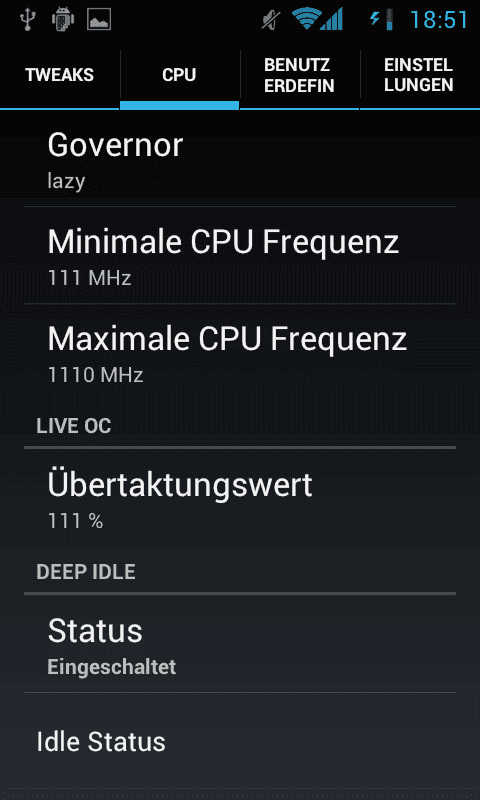Tap the muted sound status icon
This screenshot has height=800, width=480.
pyautogui.click(x=271, y=20)
